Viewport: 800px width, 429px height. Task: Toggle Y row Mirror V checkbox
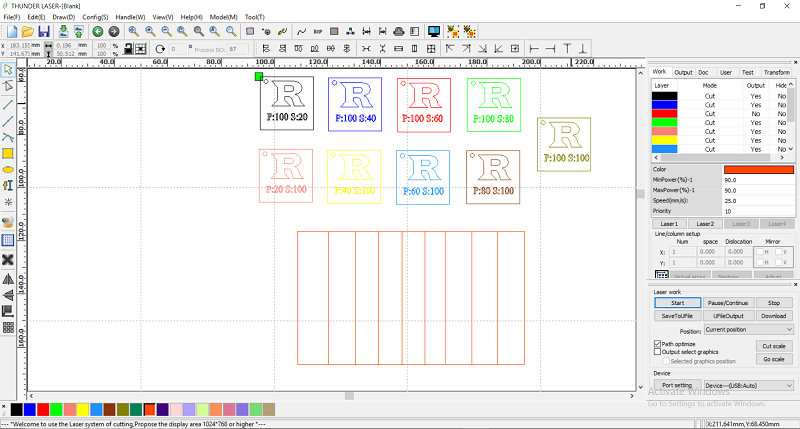click(x=779, y=262)
